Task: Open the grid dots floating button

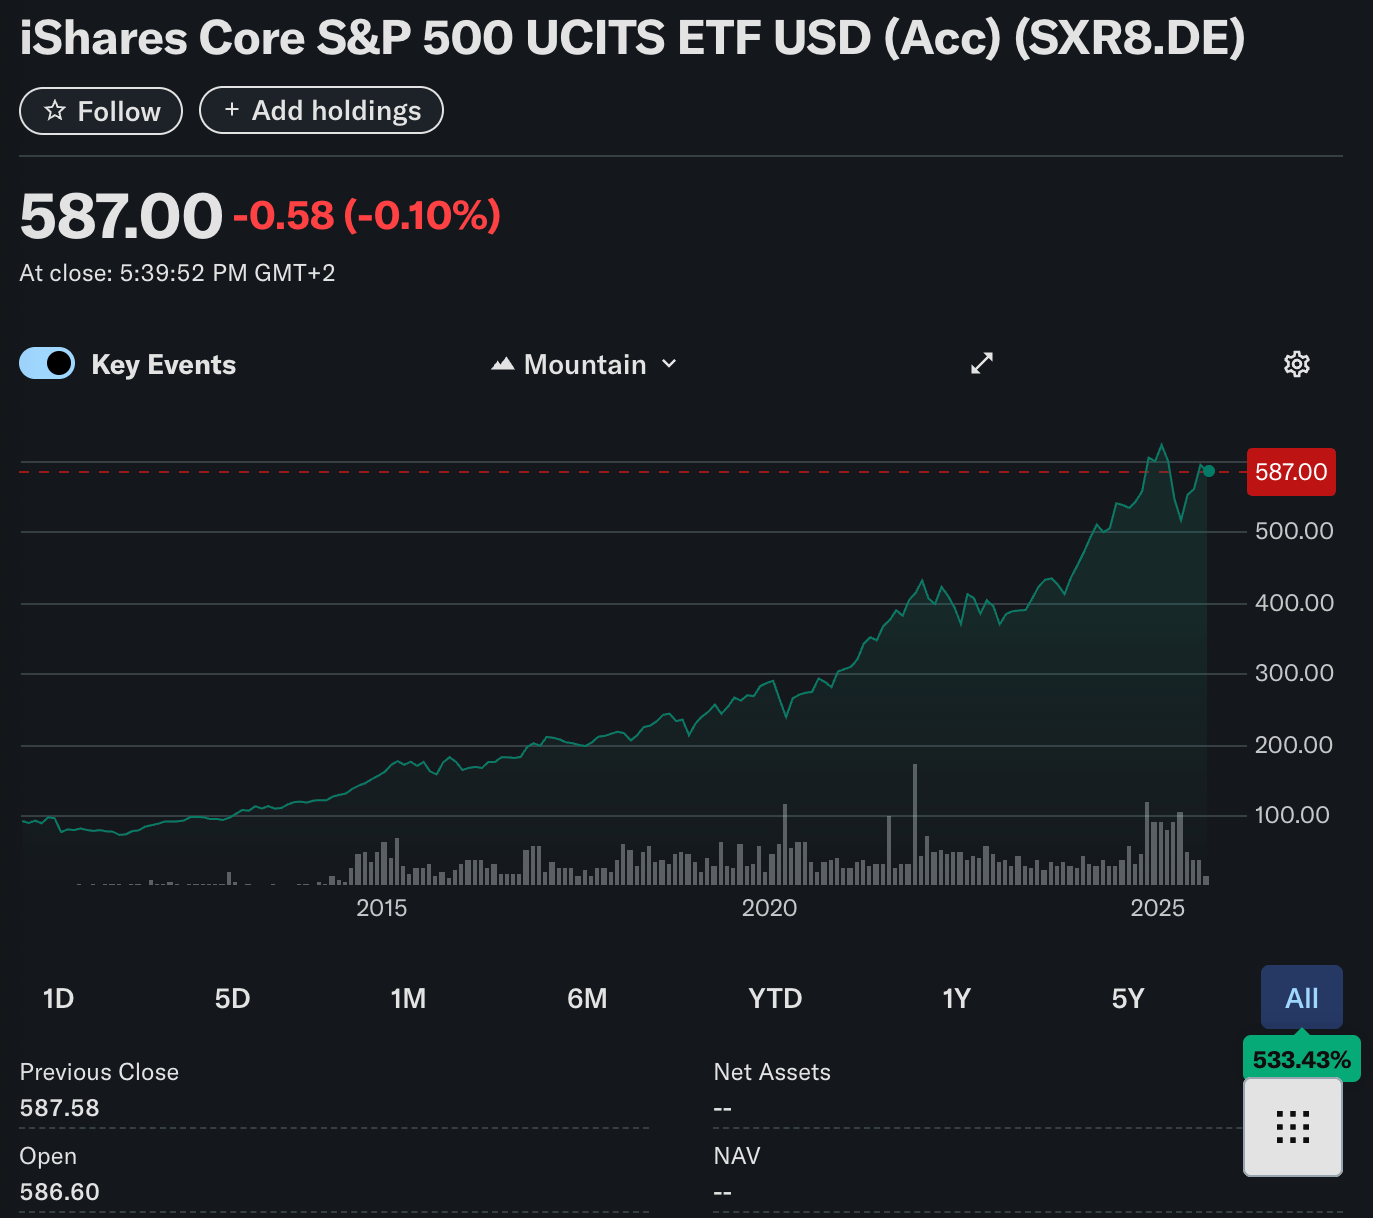Action: (1292, 1127)
